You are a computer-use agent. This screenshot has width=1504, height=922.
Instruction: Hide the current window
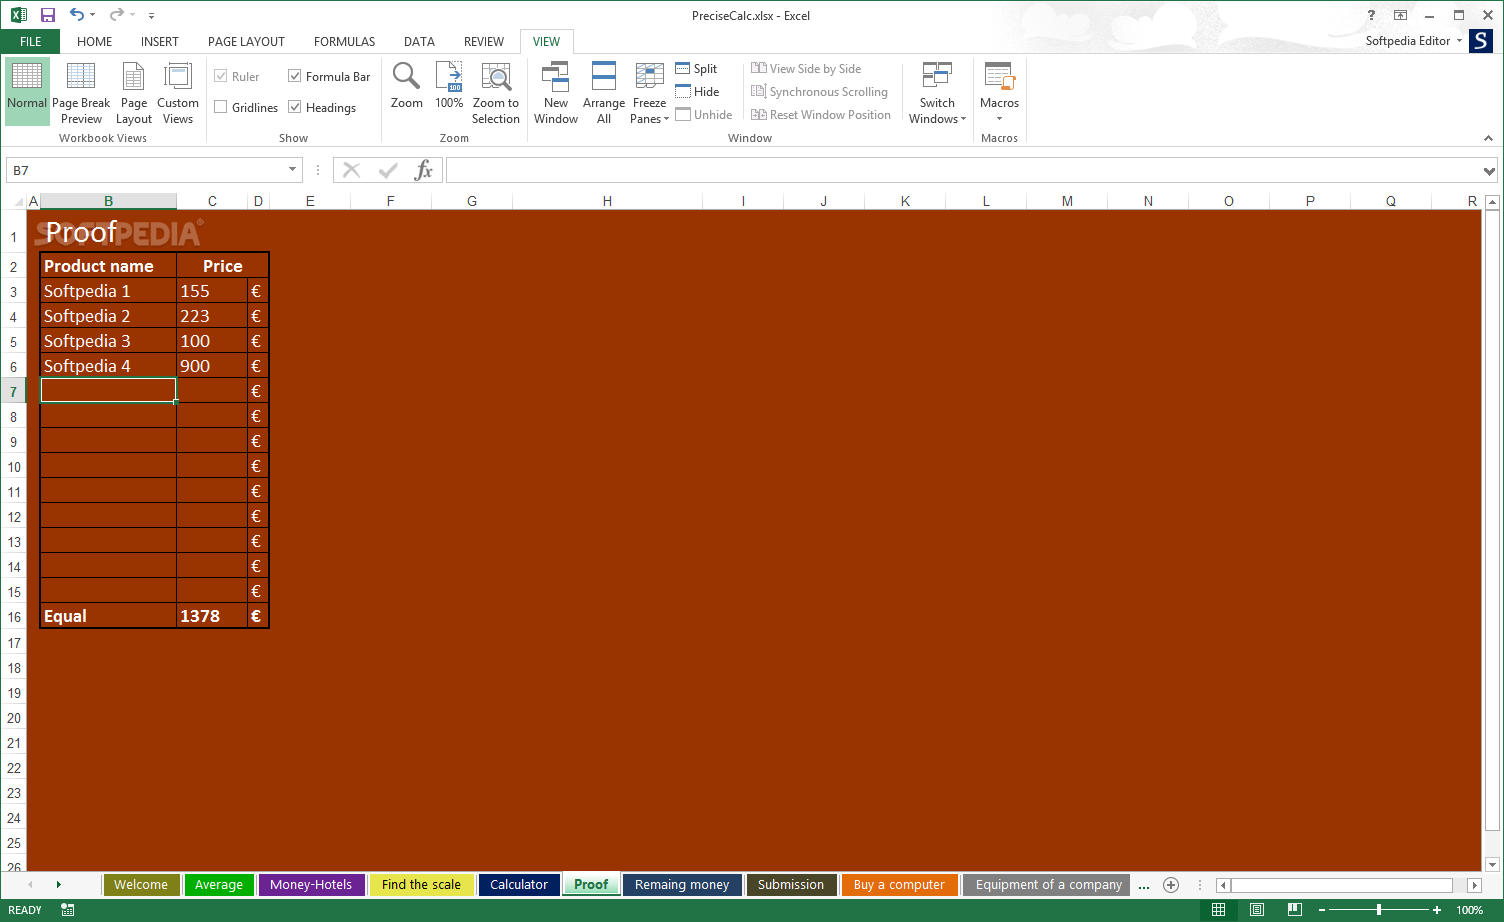coord(697,92)
